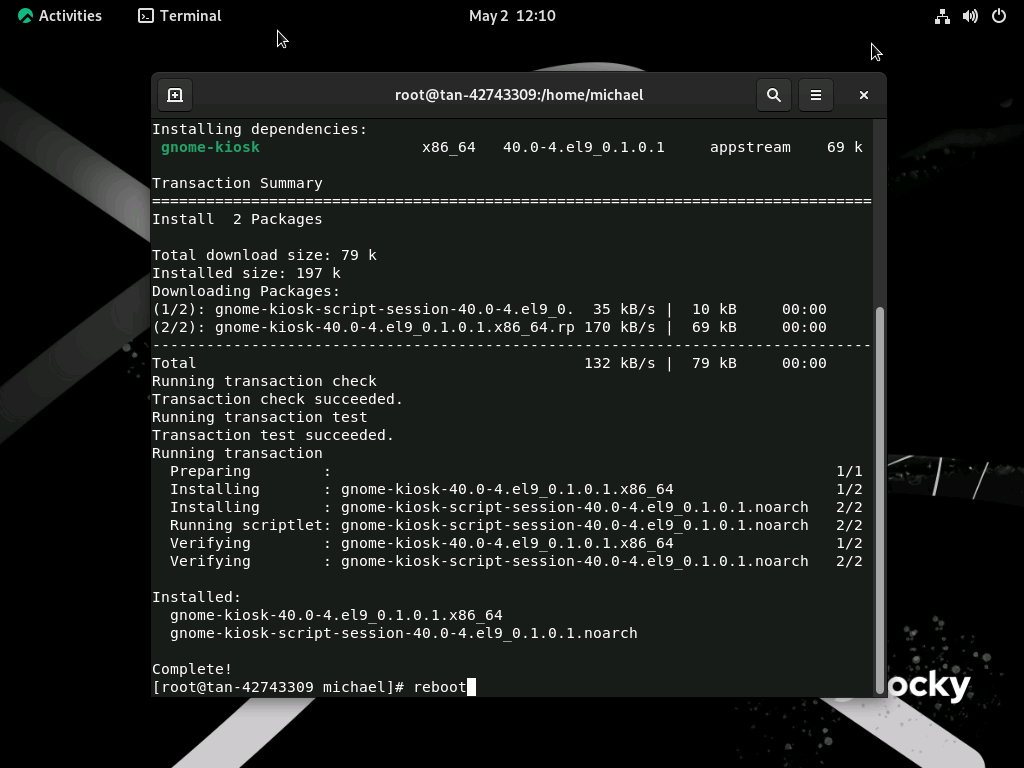
Task: Click the wired network status icon
Action: (x=942, y=16)
